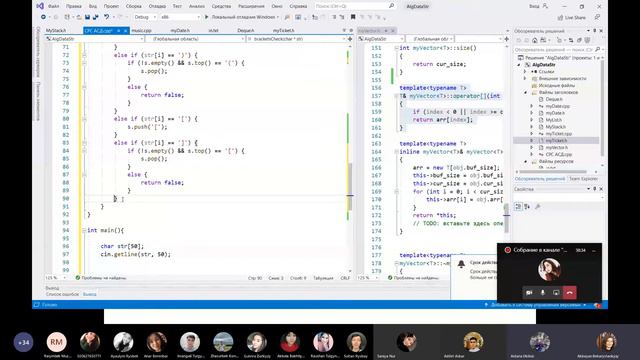
Task: Pin the СРС АСД.cpp tab
Action: pyautogui.click(x=118, y=31)
